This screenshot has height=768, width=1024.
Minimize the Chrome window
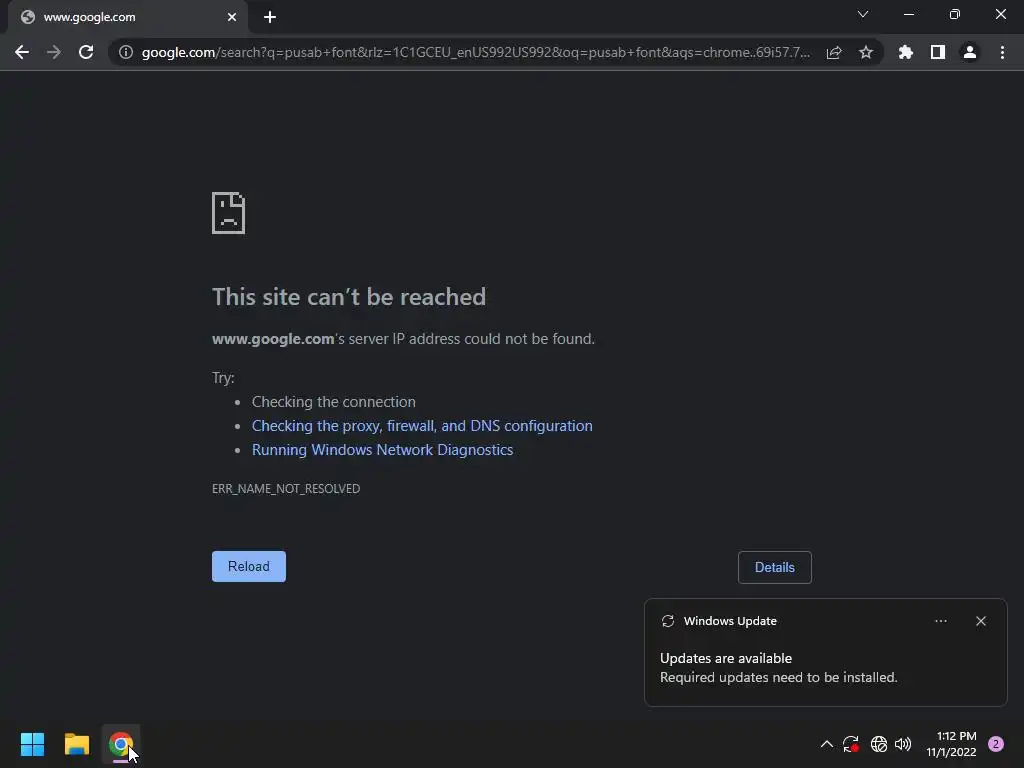(x=909, y=14)
